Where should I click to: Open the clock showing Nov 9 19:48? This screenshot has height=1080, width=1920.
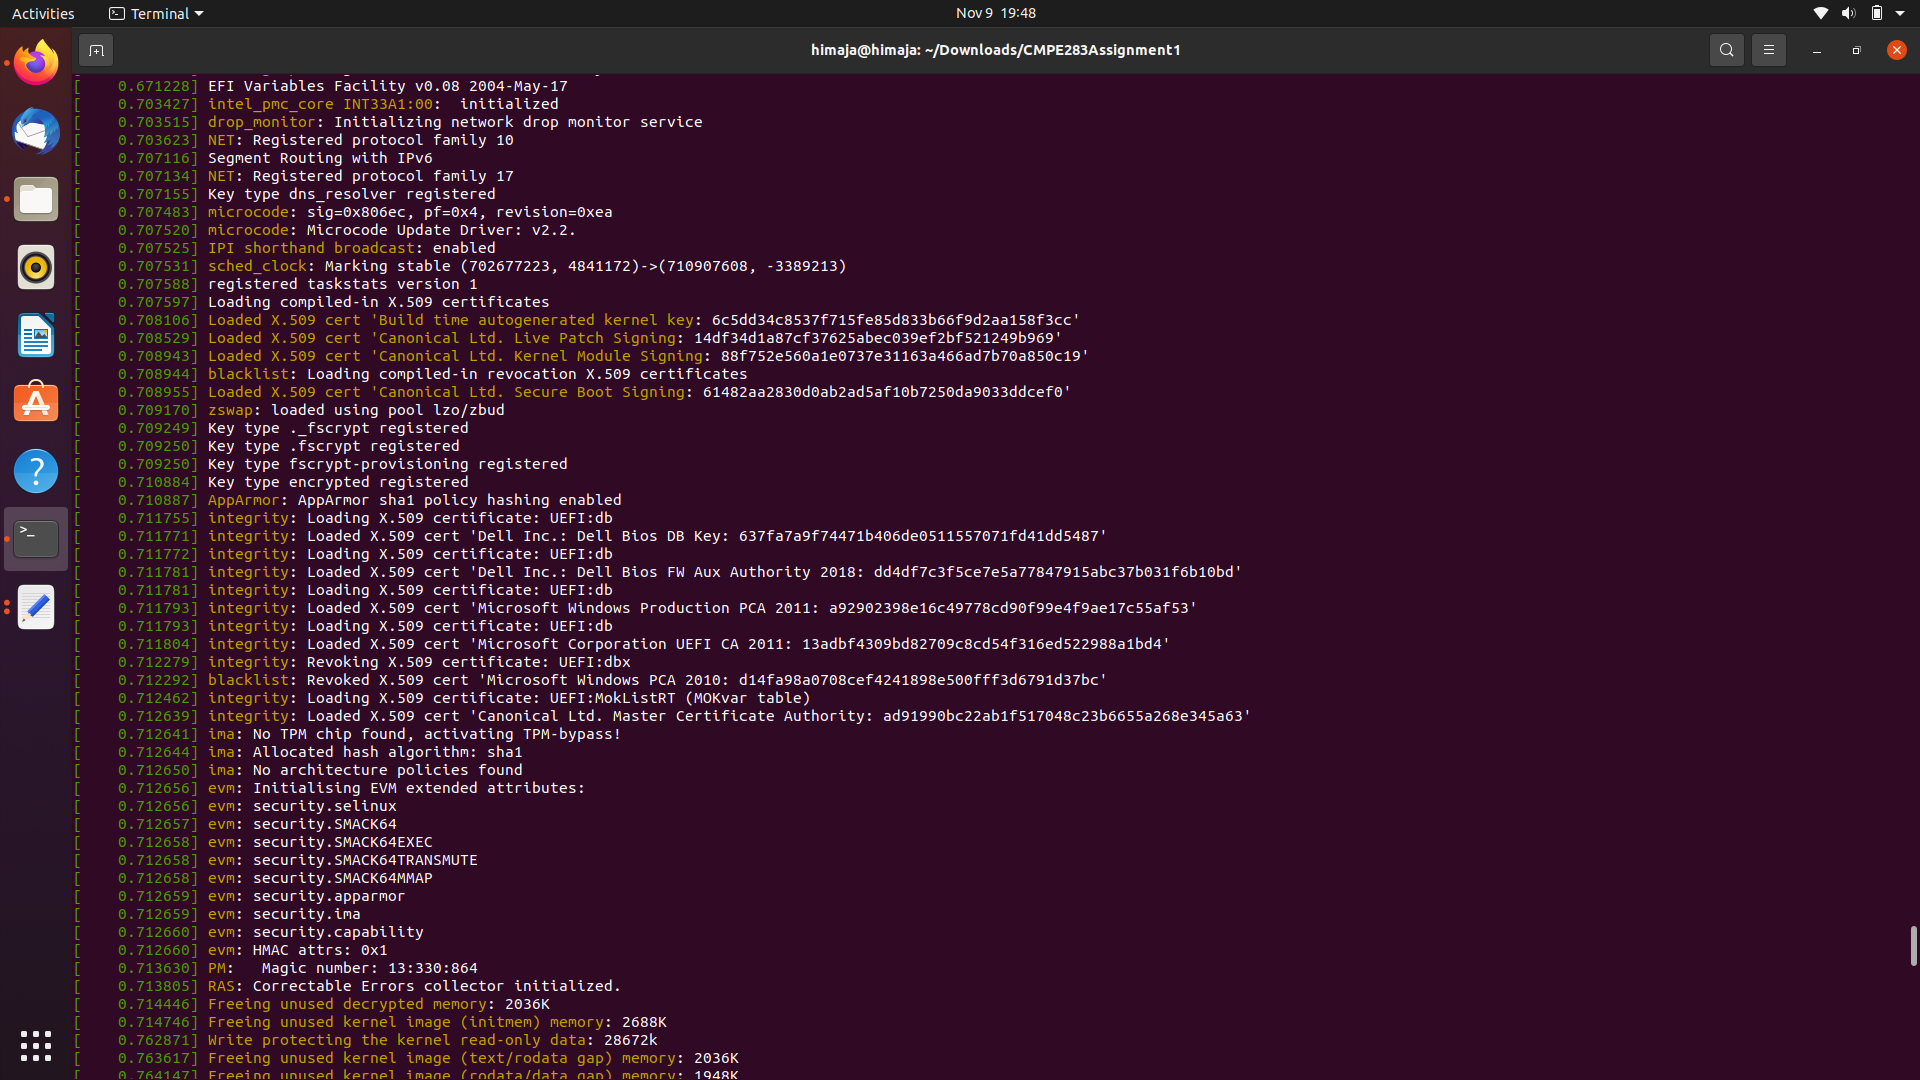click(x=995, y=13)
